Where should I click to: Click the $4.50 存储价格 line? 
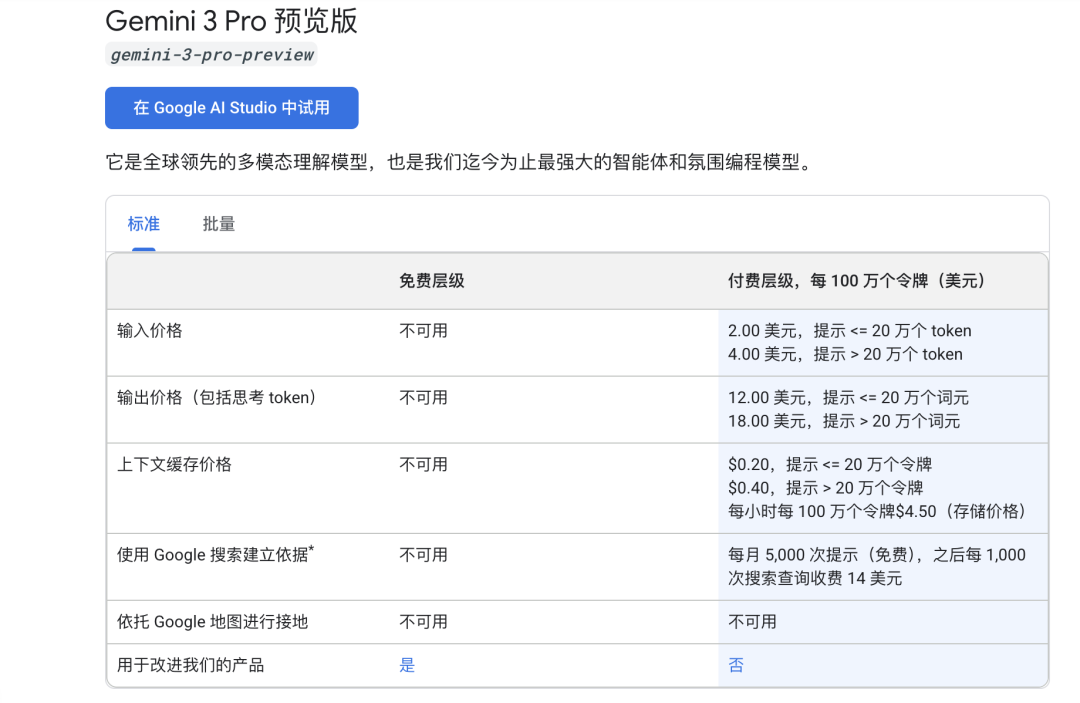[x=876, y=511]
